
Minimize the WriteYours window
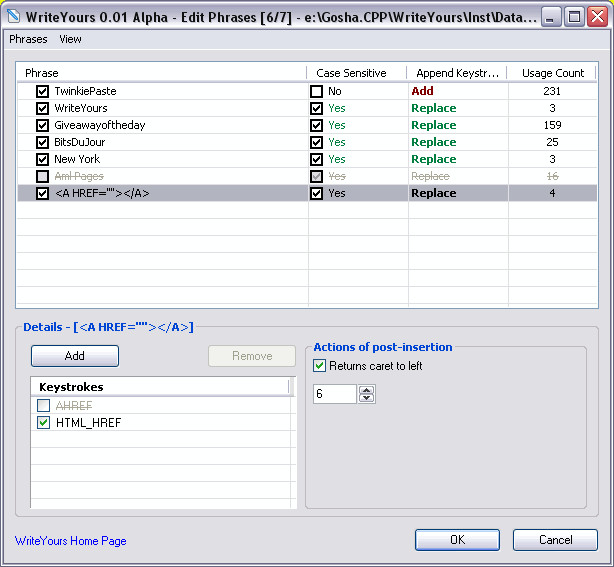[551, 17]
